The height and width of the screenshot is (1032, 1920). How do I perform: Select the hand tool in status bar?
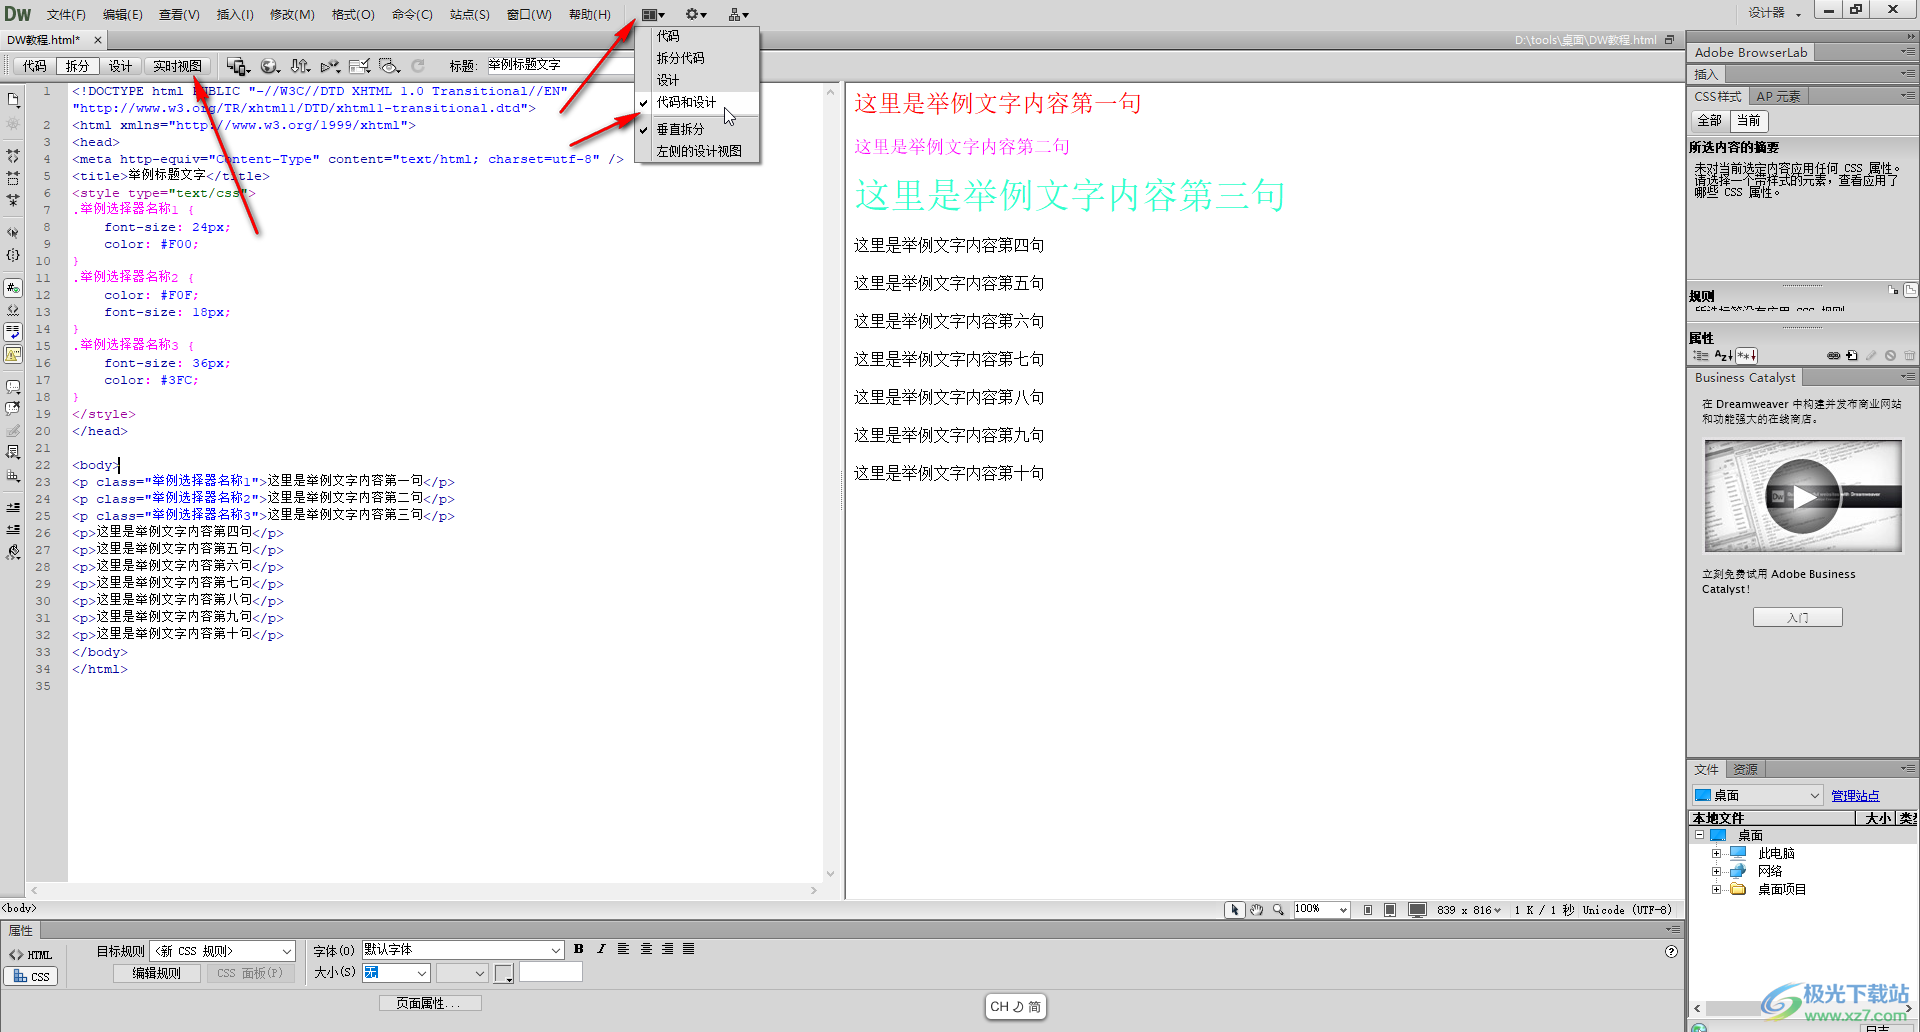[x=1256, y=910]
